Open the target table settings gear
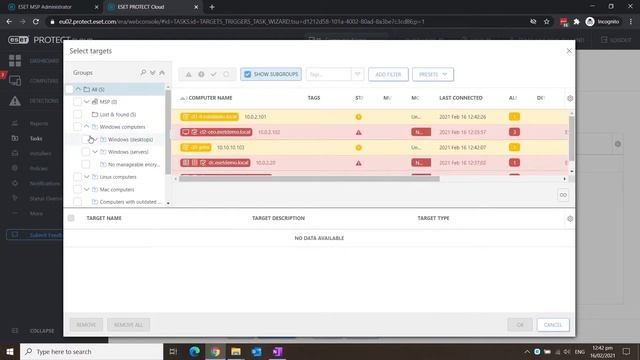 pyautogui.click(x=570, y=218)
